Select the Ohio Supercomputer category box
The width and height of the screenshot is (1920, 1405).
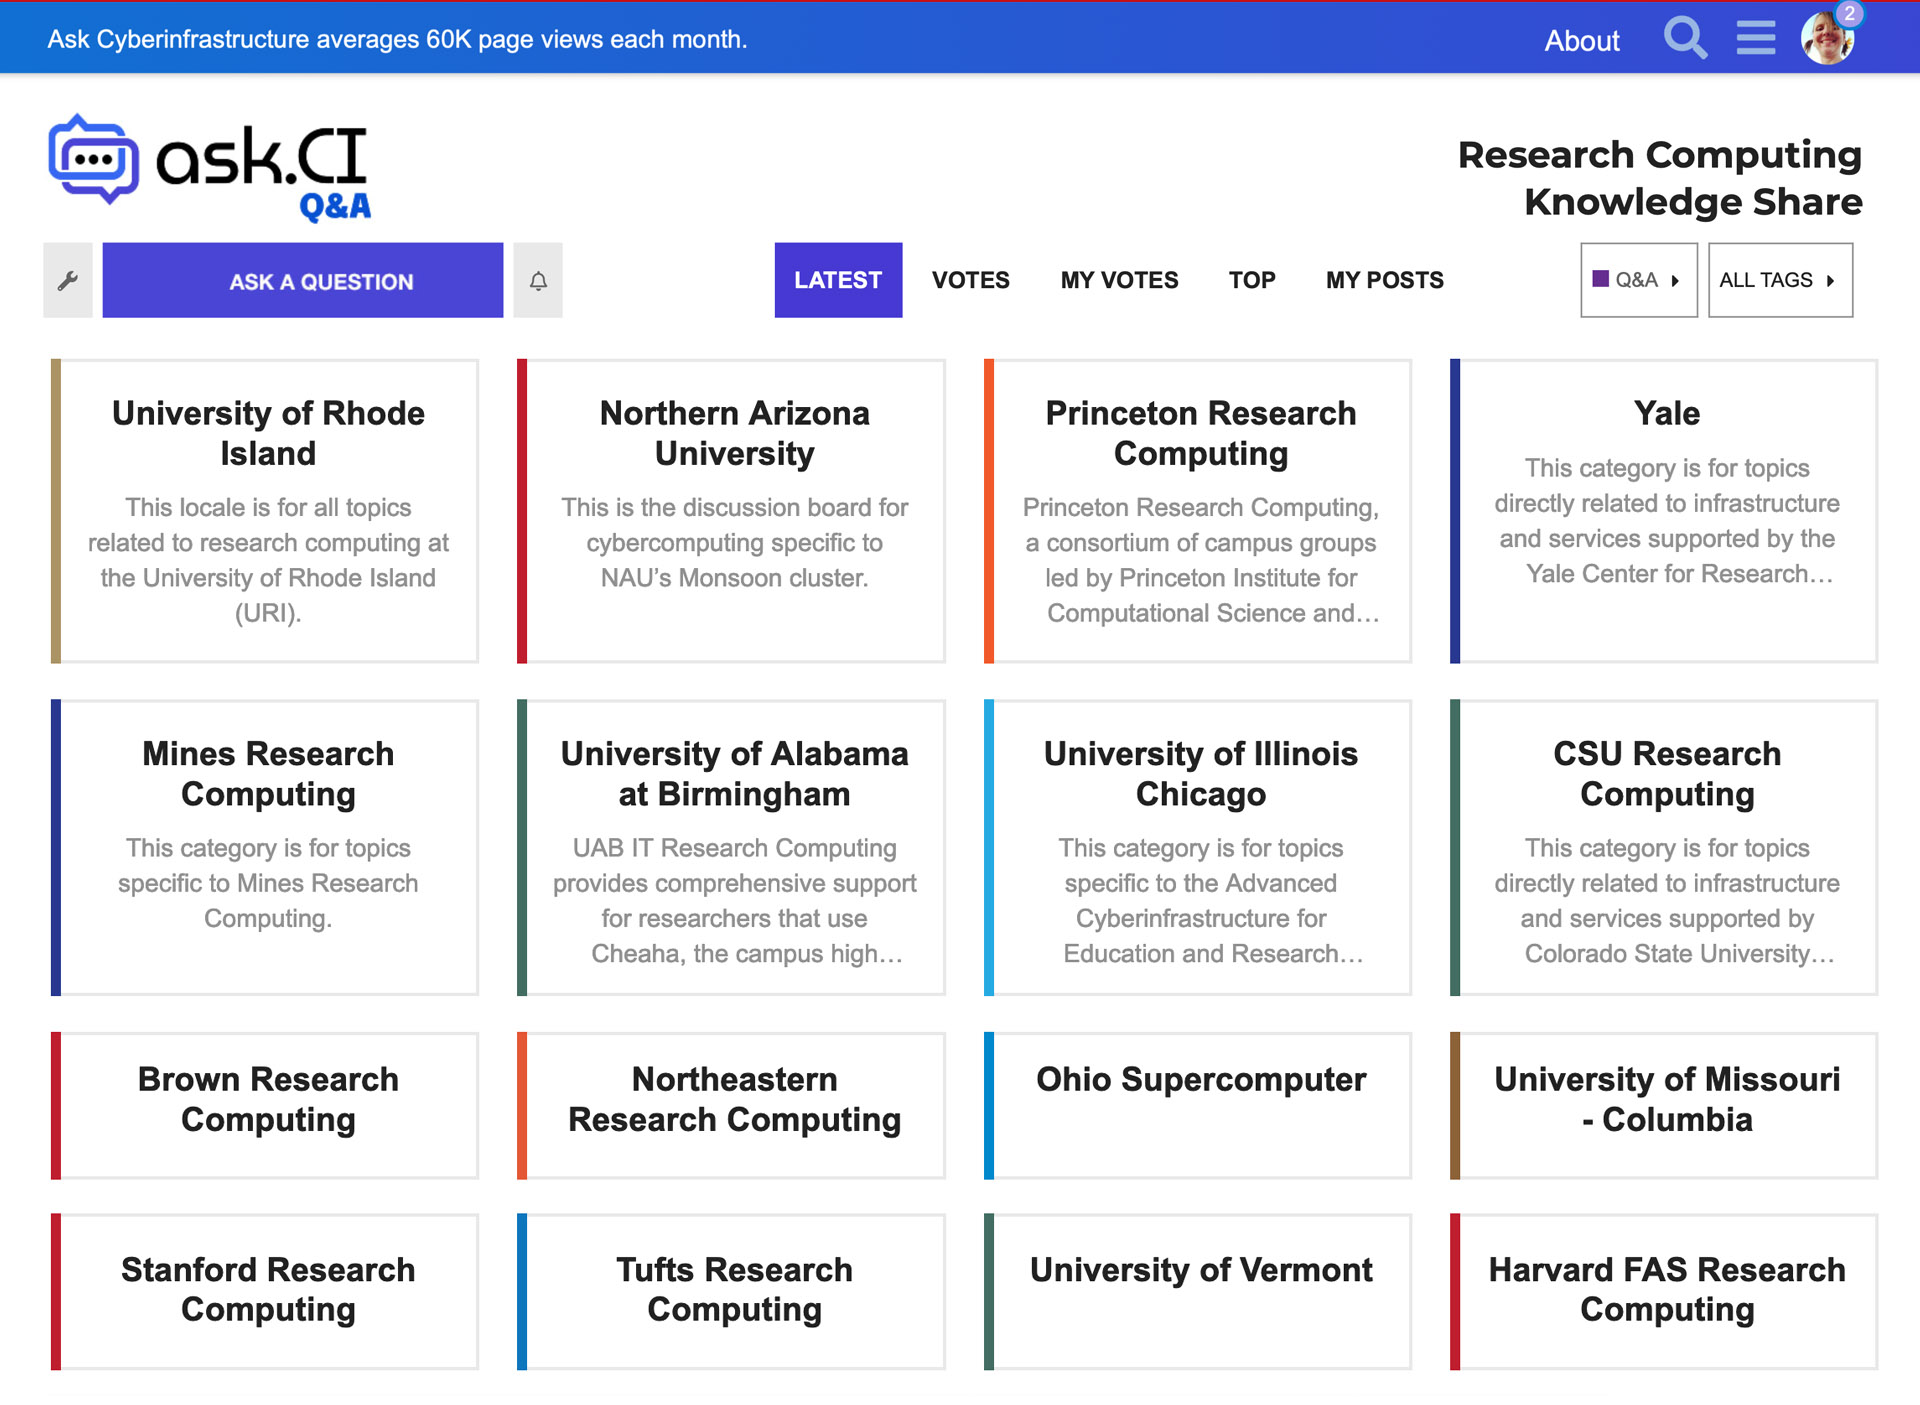(x=1200, y=1080)
